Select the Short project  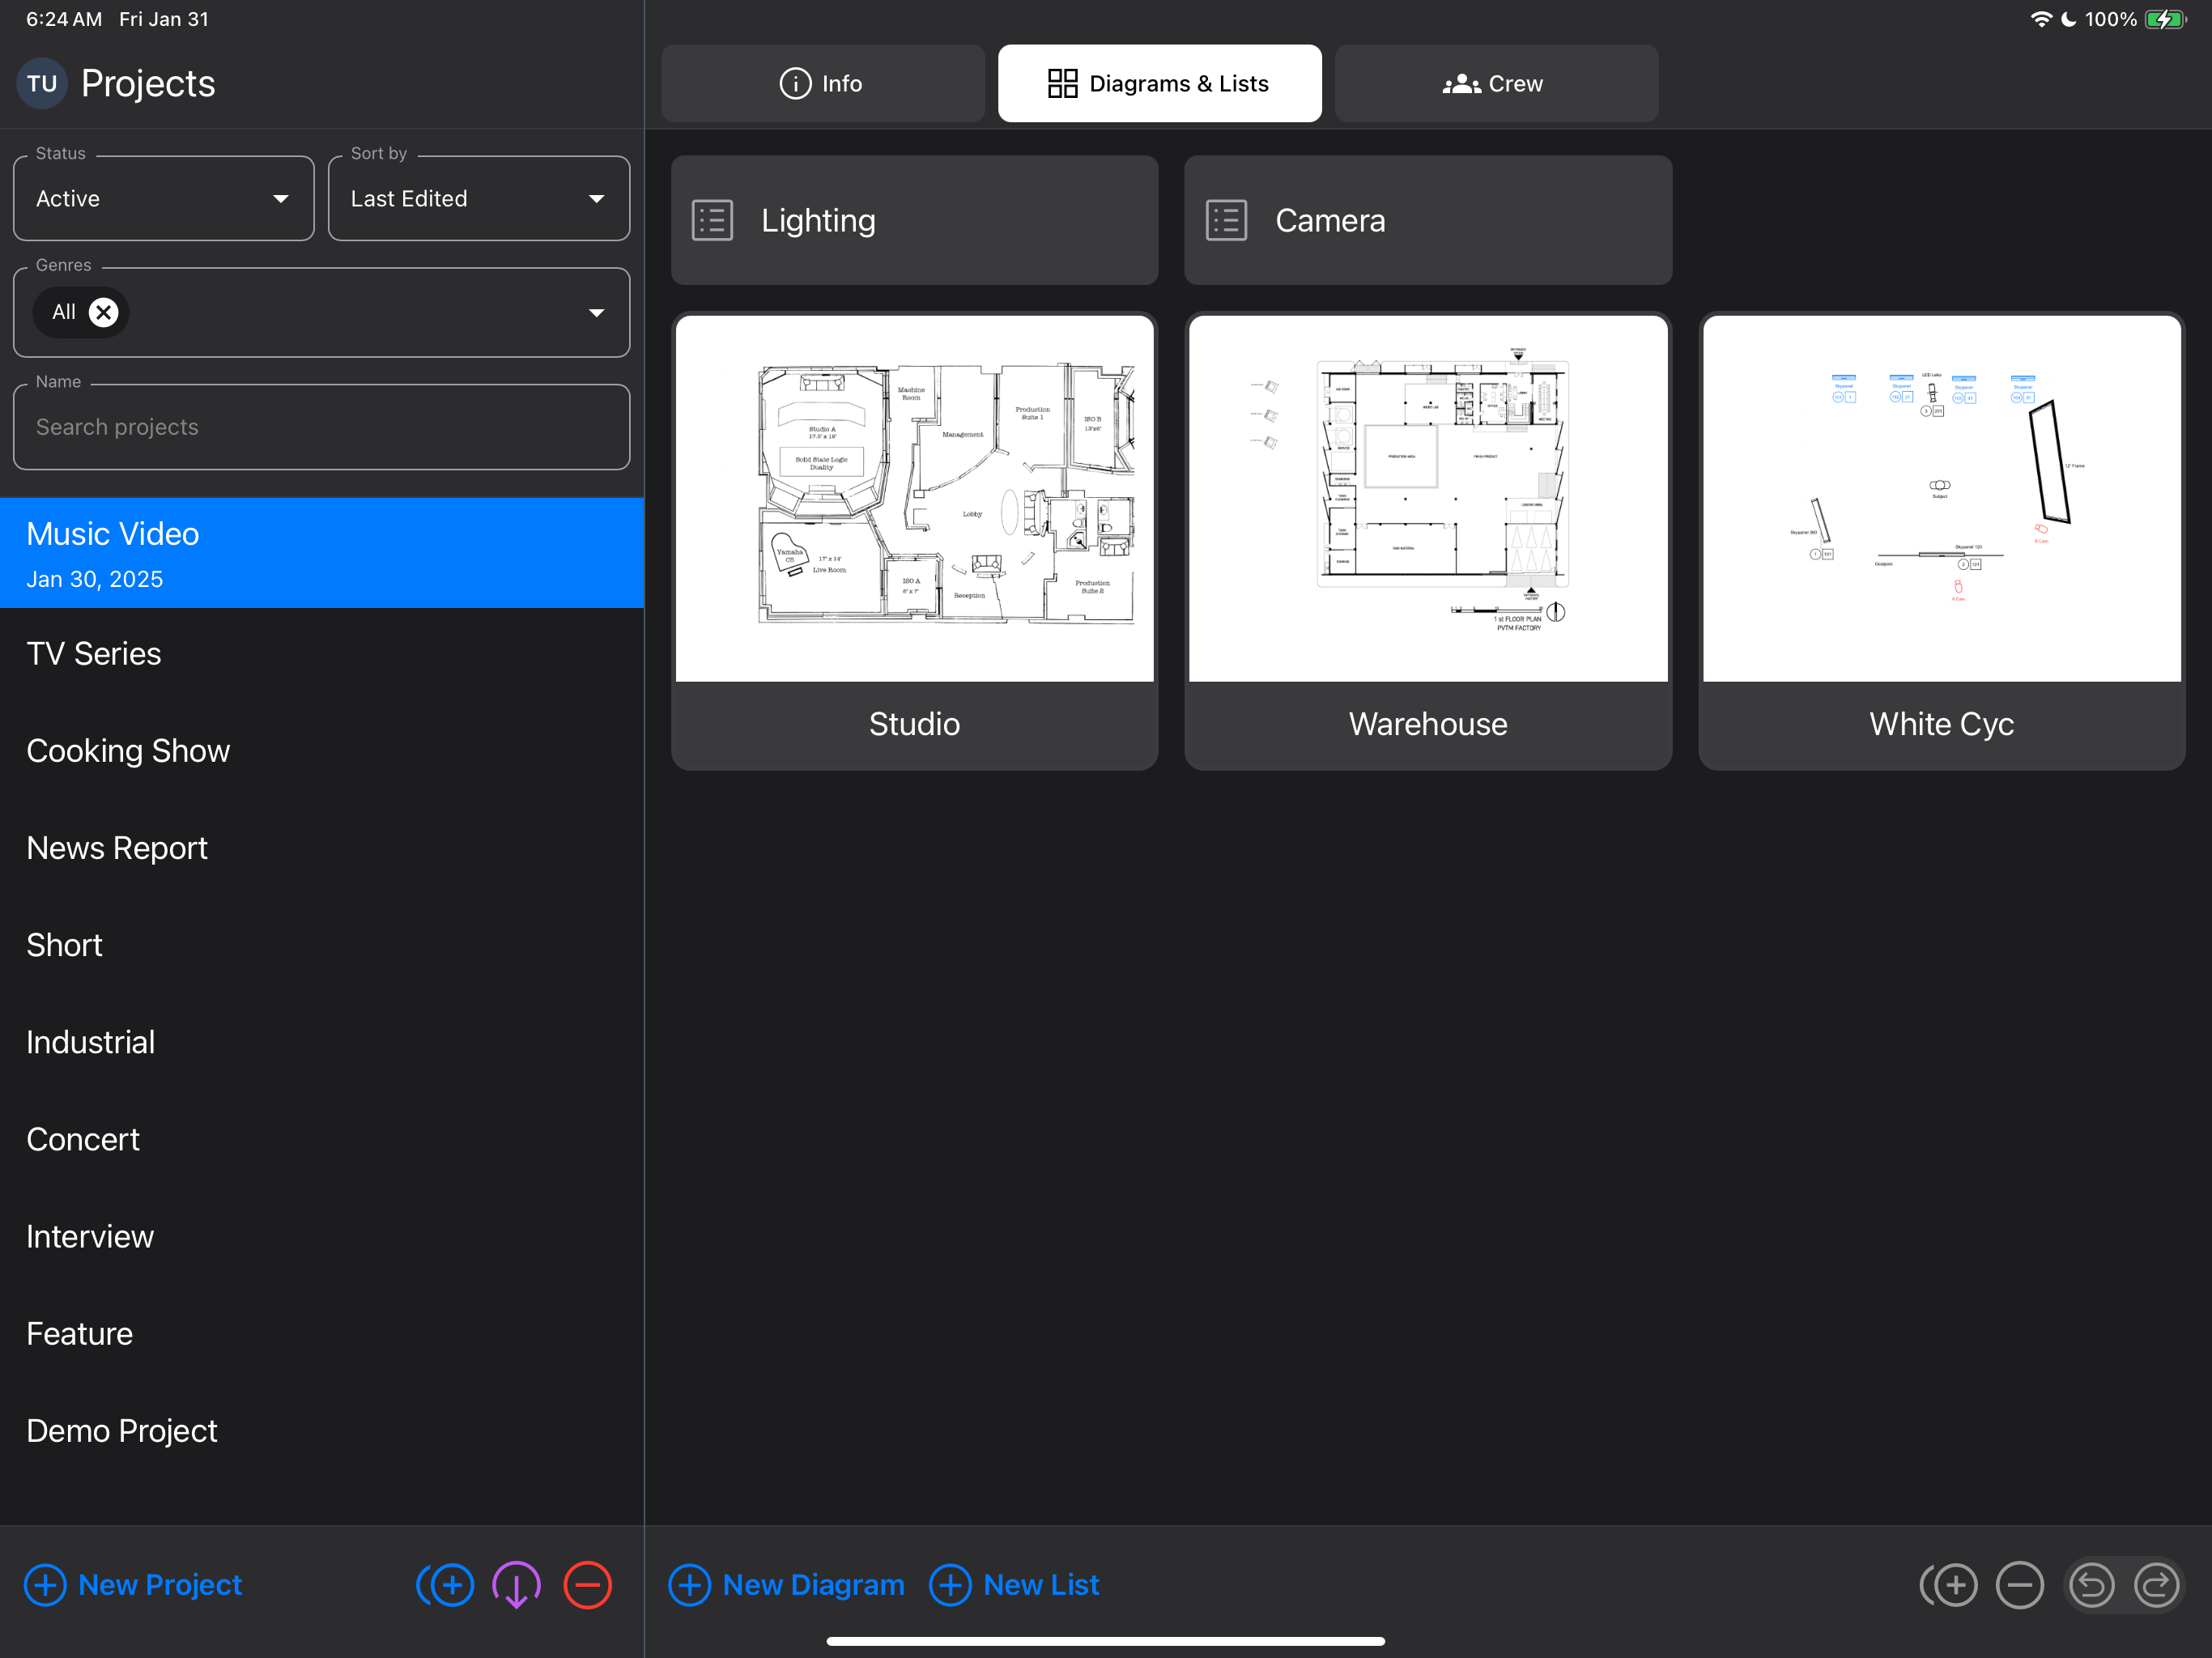(322, 945)
